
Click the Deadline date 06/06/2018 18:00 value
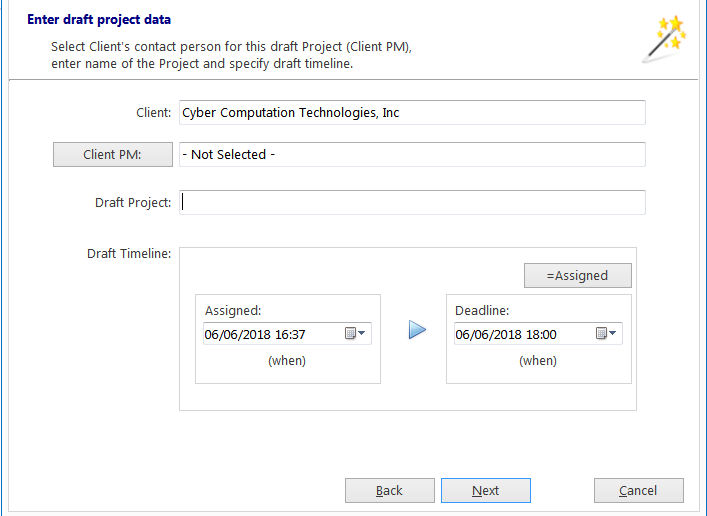point(506,335)
